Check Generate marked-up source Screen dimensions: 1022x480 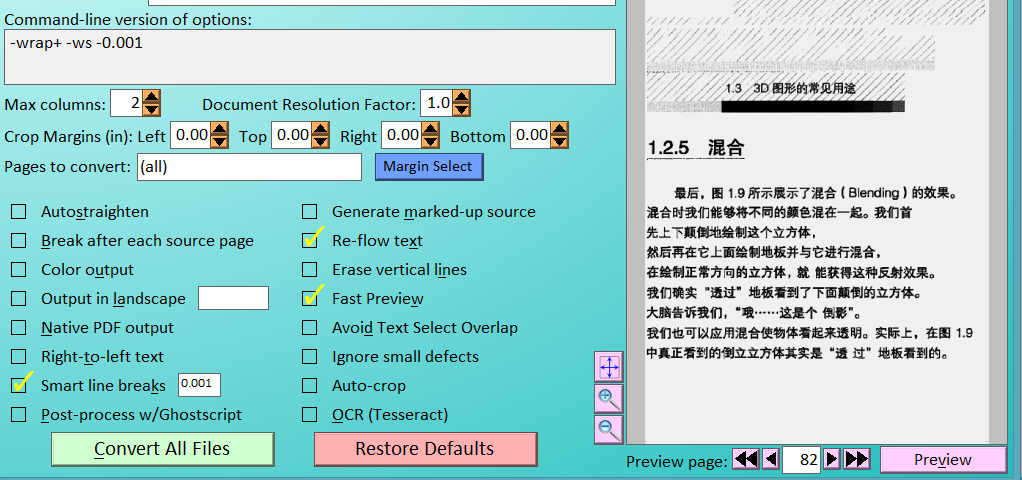[310, 212]
